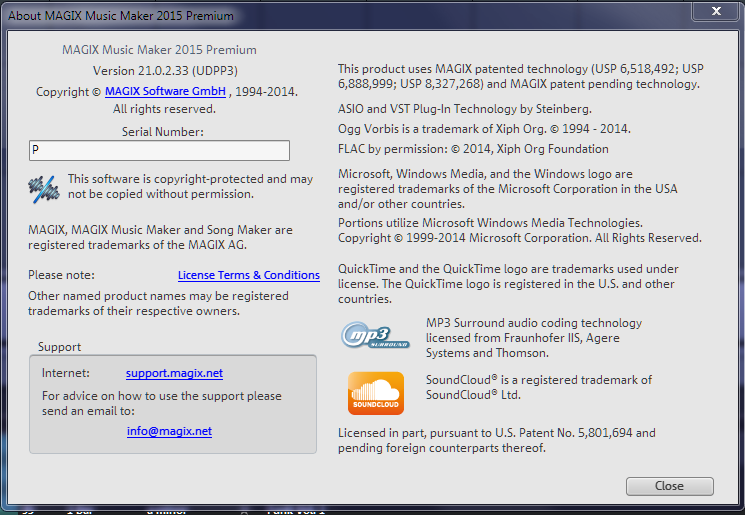Click the 'All rights reserved.' text
Image resolution: width=745 pixels, height=515 pixels.
[164, 109]
